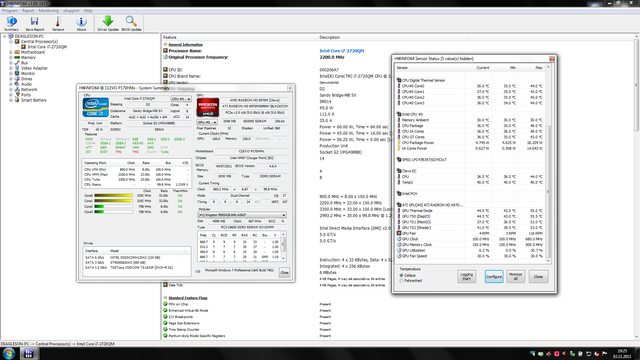Open the Help menu
Screen dimensions: 640x360
coord(88,11)
